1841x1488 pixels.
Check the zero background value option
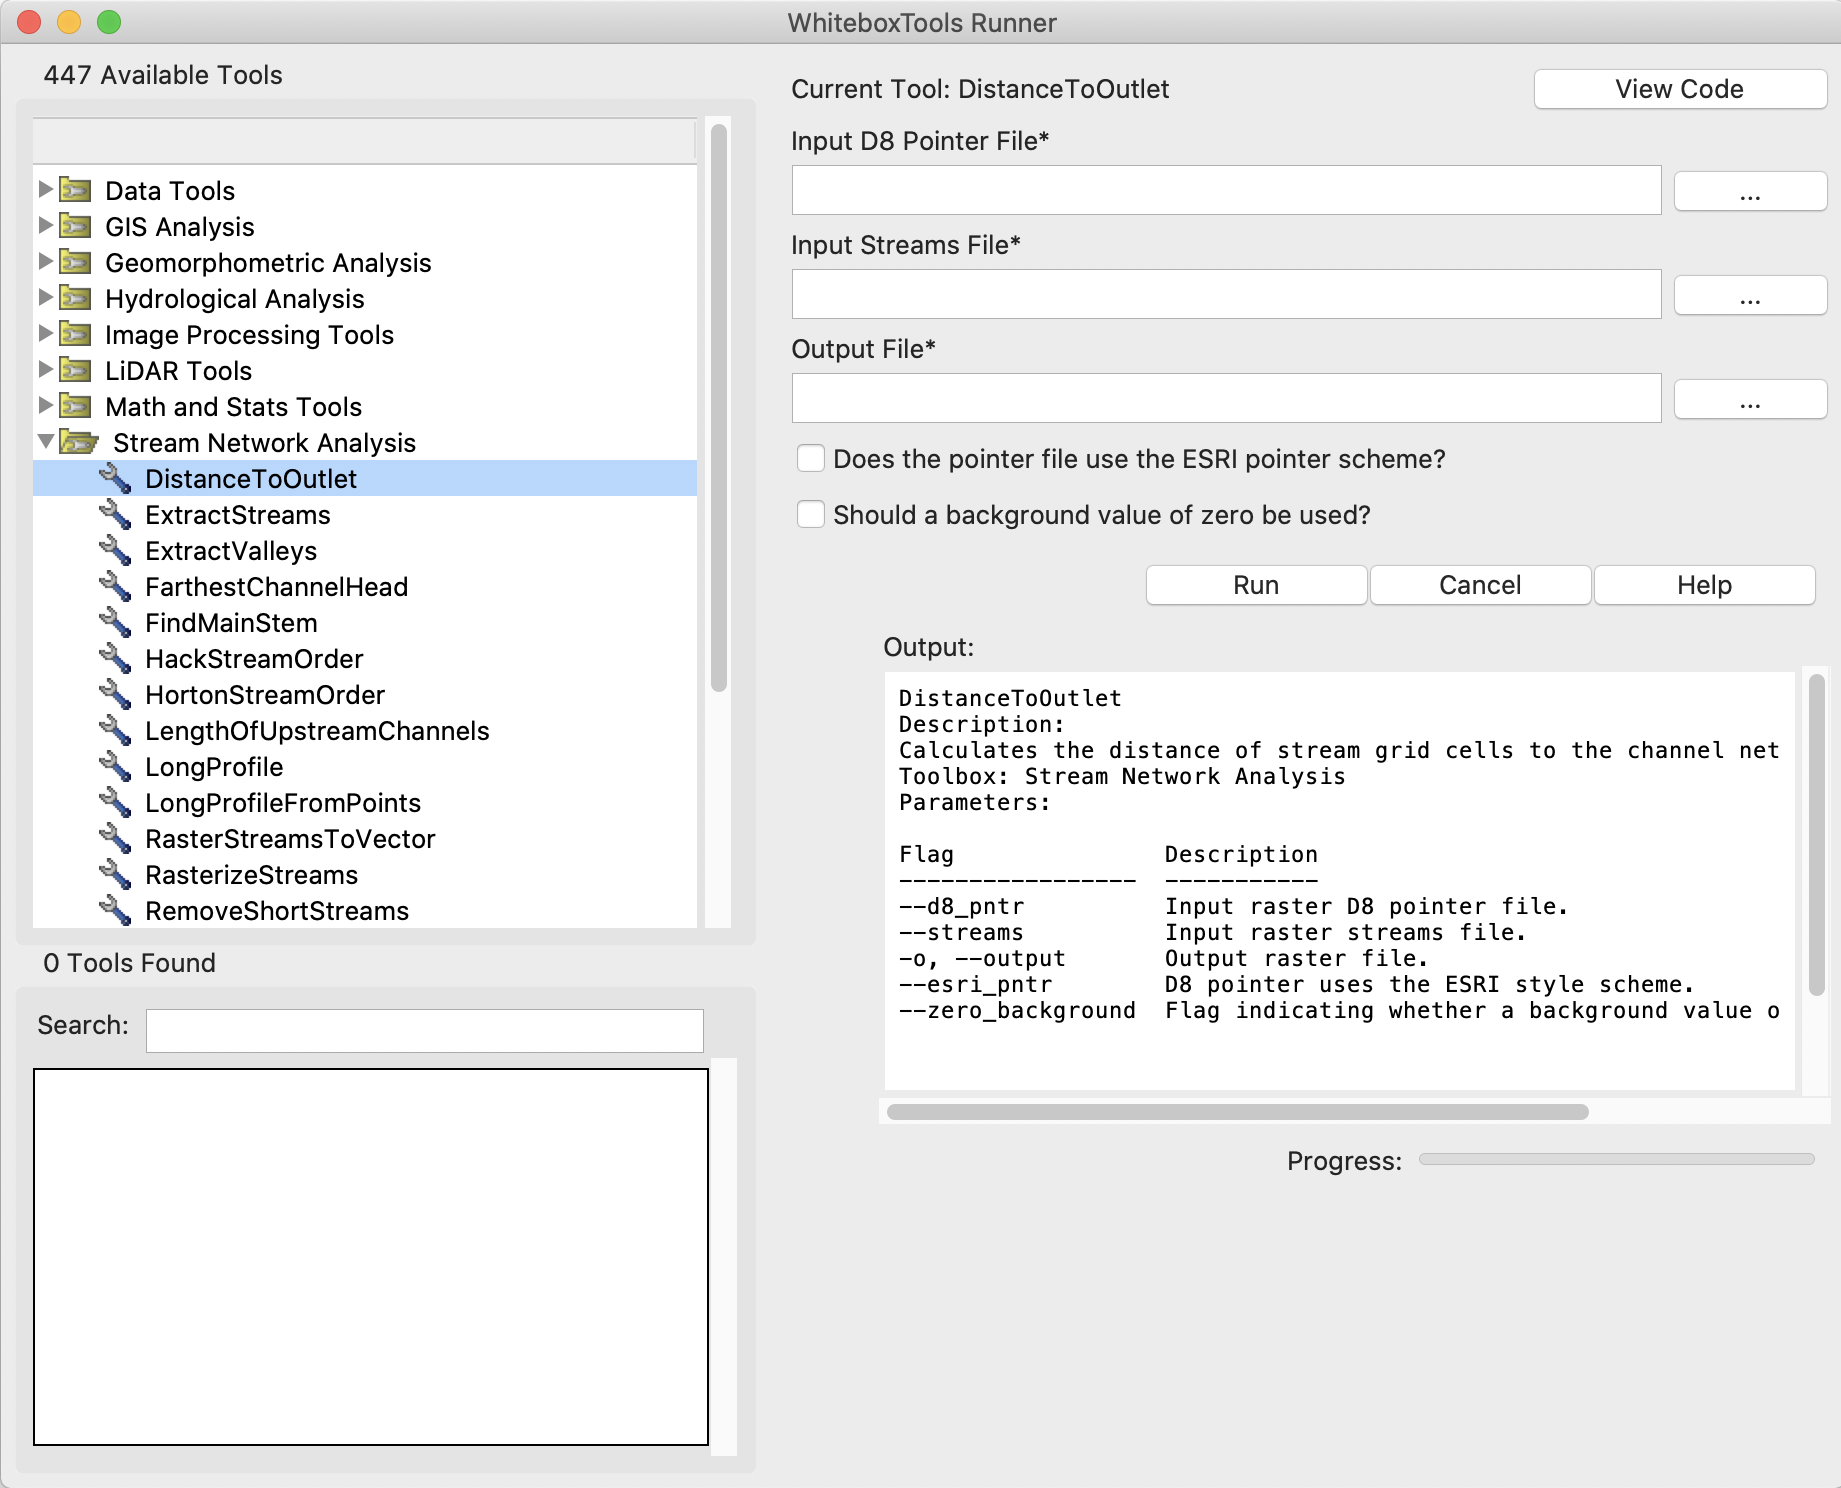[811, 515]
